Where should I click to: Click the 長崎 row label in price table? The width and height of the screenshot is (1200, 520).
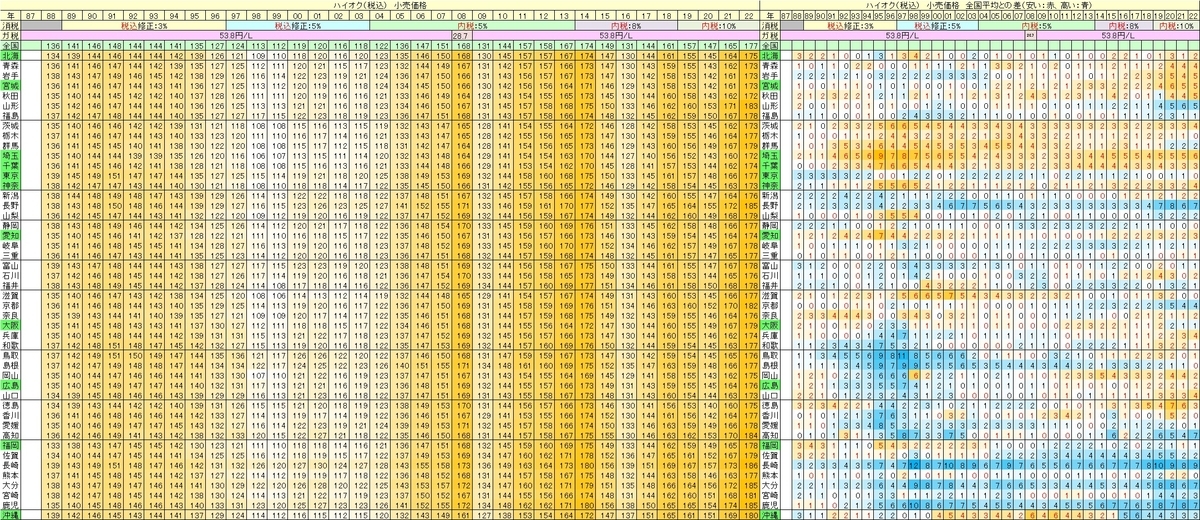pos(12,466)
